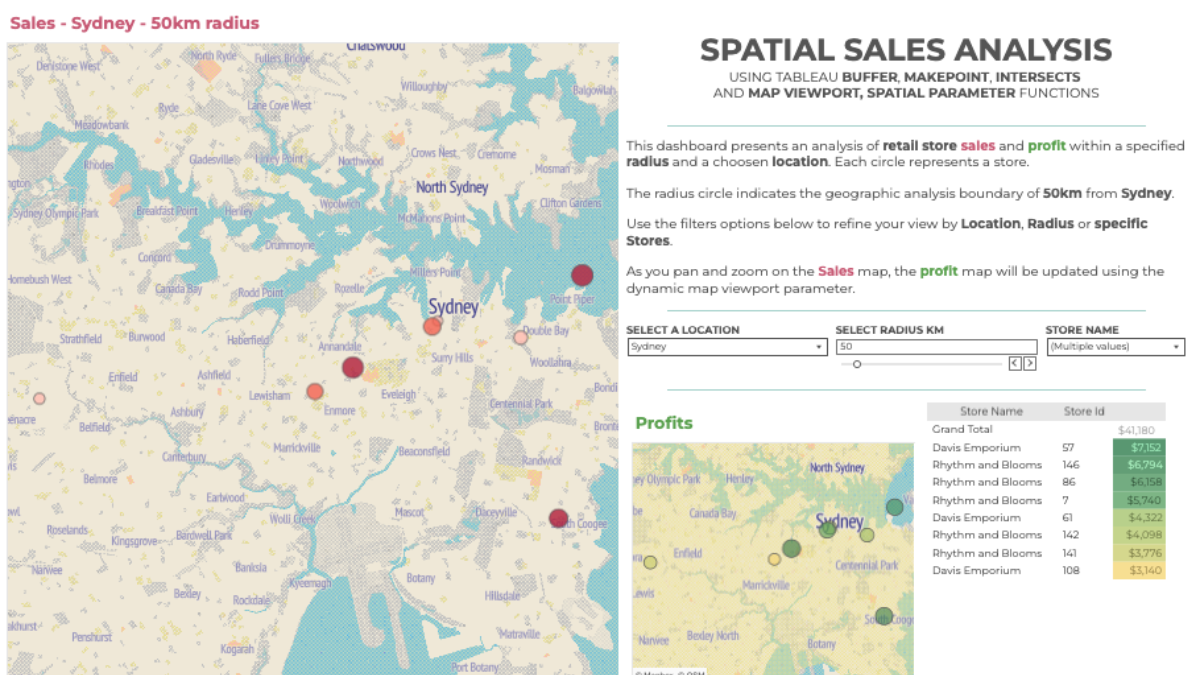
Task: Click the $3,140 profit cell for store 108
Action: (1139, 570)
